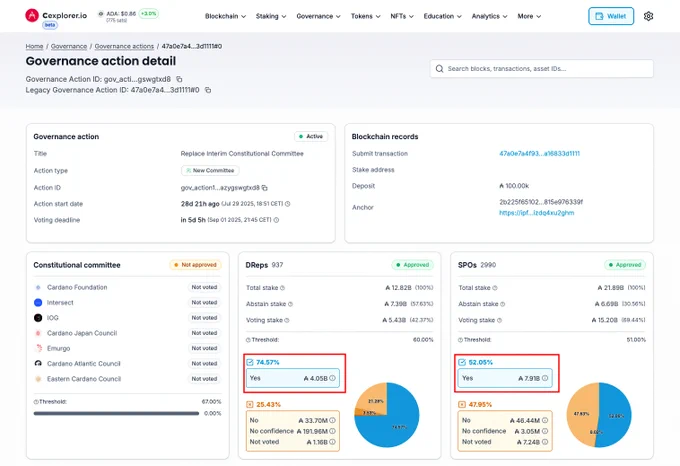Viewport: 680px width, 466px height.
Task: Click the Constitutional committee Threshold info icon
Action: pyautogui.click(x=36, y=402)
